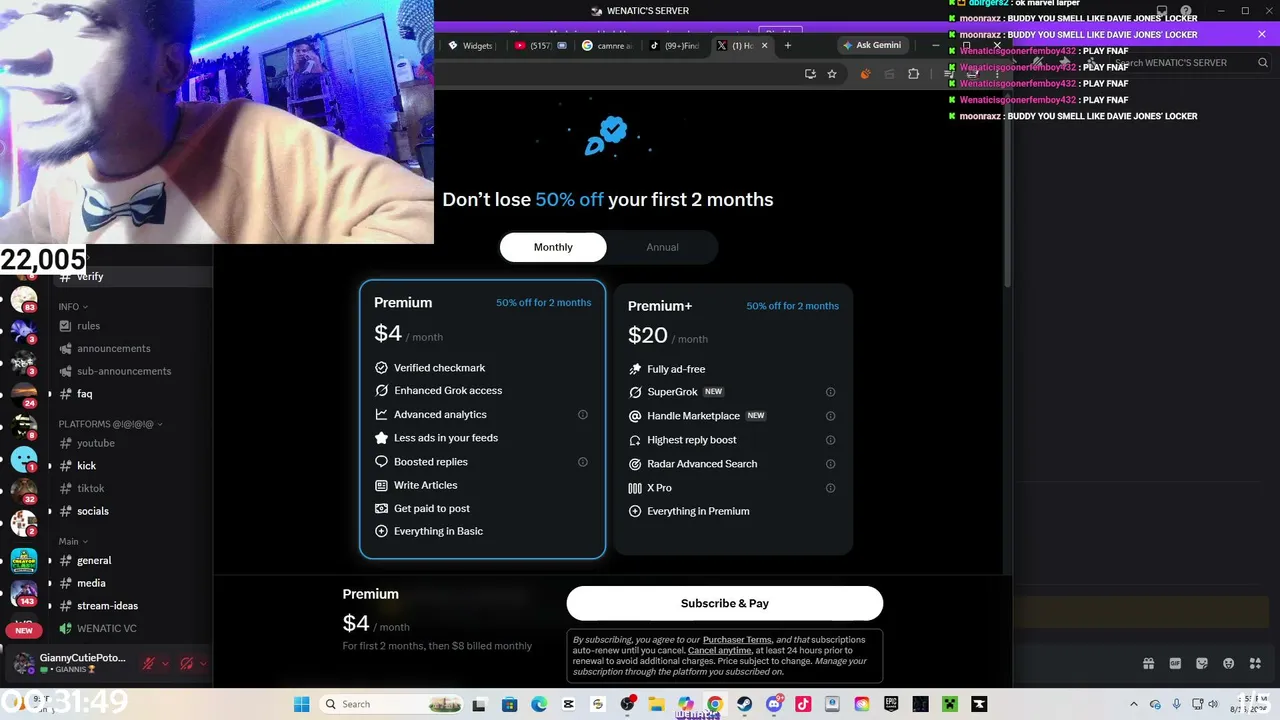
Task: Open info for Boosted replies feature
Action: tap(583, 462)
